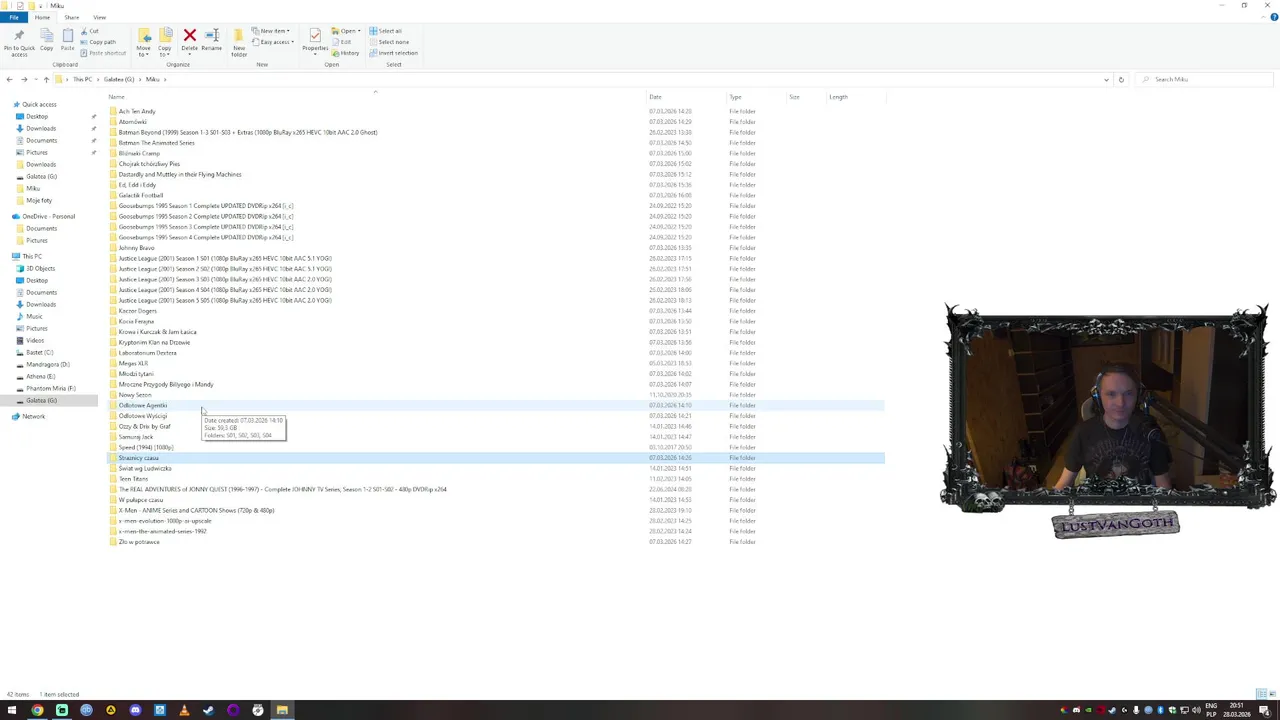This screenshot has width=1280, height=720.
Task: Open the Easy access dropdown
Action: [273, 42]
